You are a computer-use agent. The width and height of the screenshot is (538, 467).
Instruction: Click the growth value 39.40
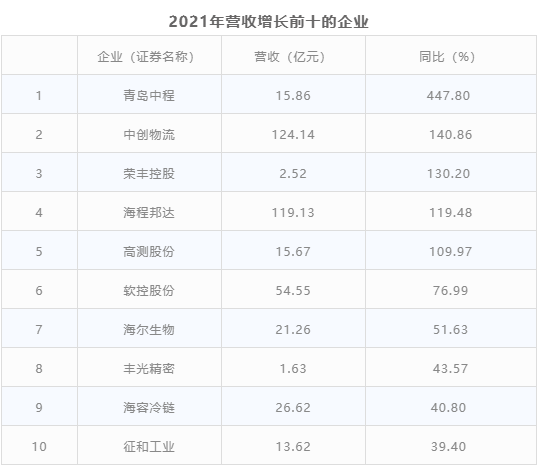(448, 447)
